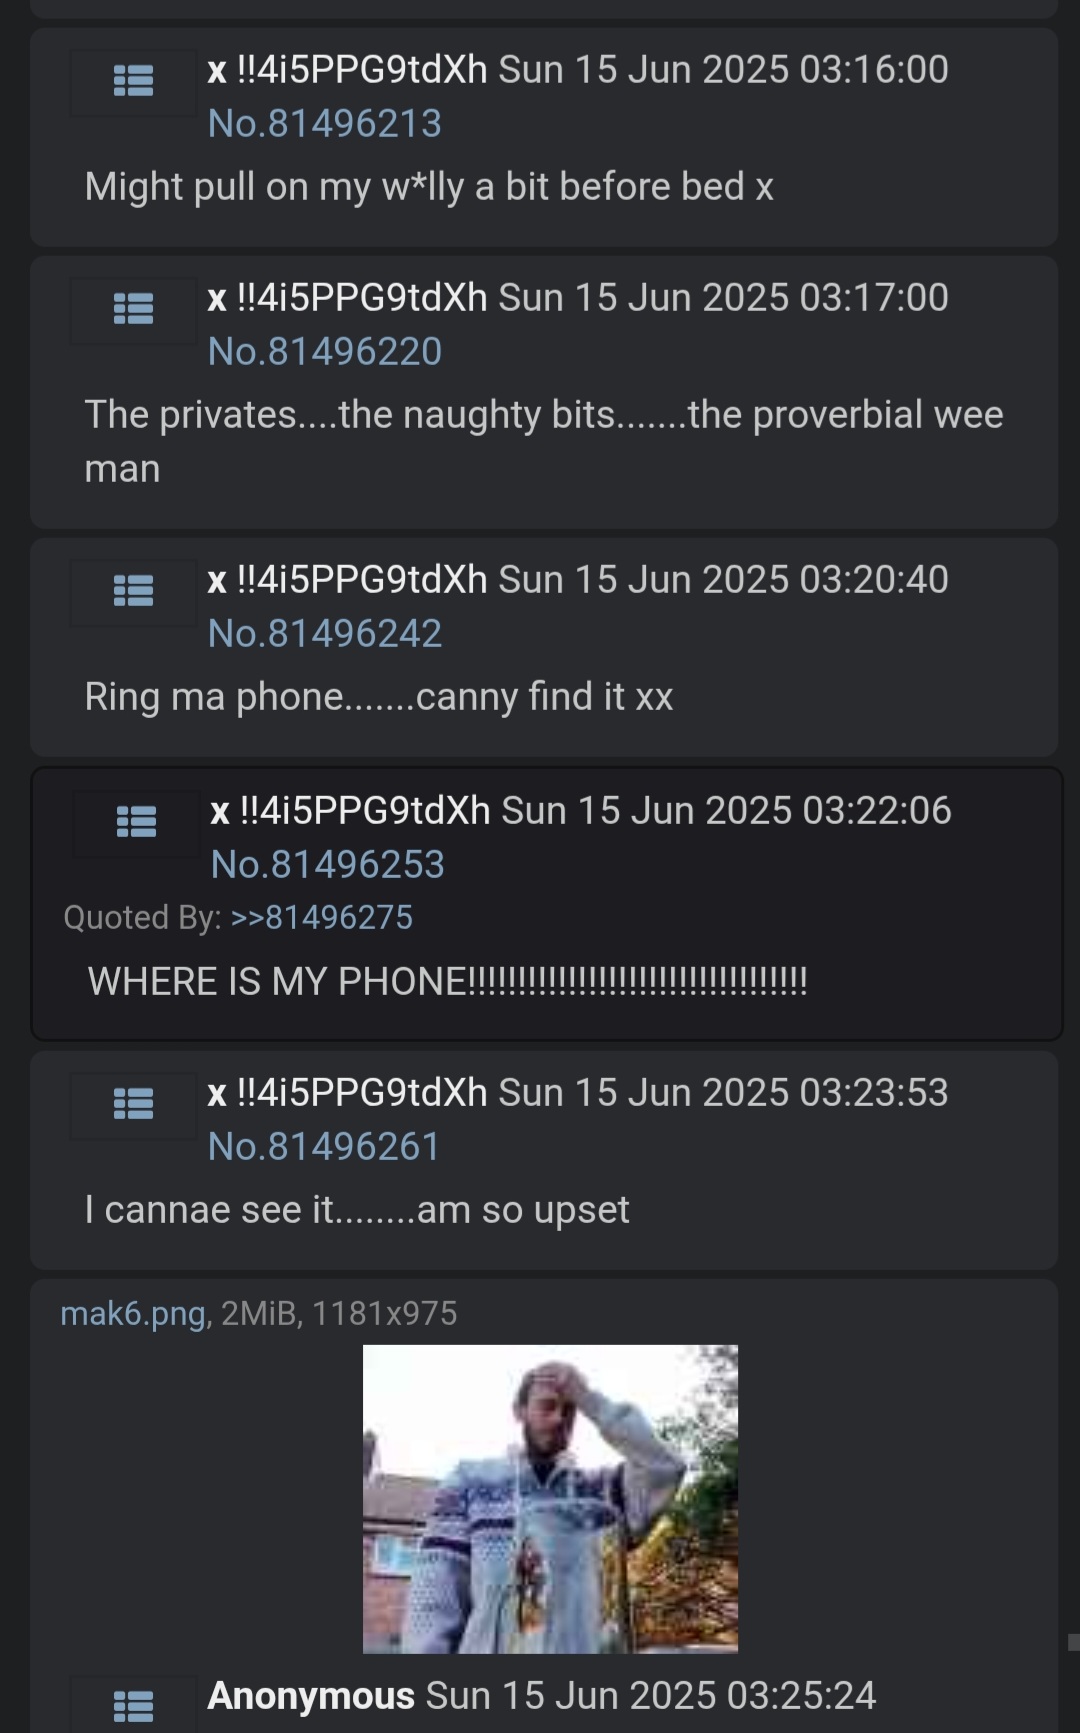Open post menu icon for No.81496213
Screen dimensions: 1080x1733
pyautogui.click(x=133, y=81)
